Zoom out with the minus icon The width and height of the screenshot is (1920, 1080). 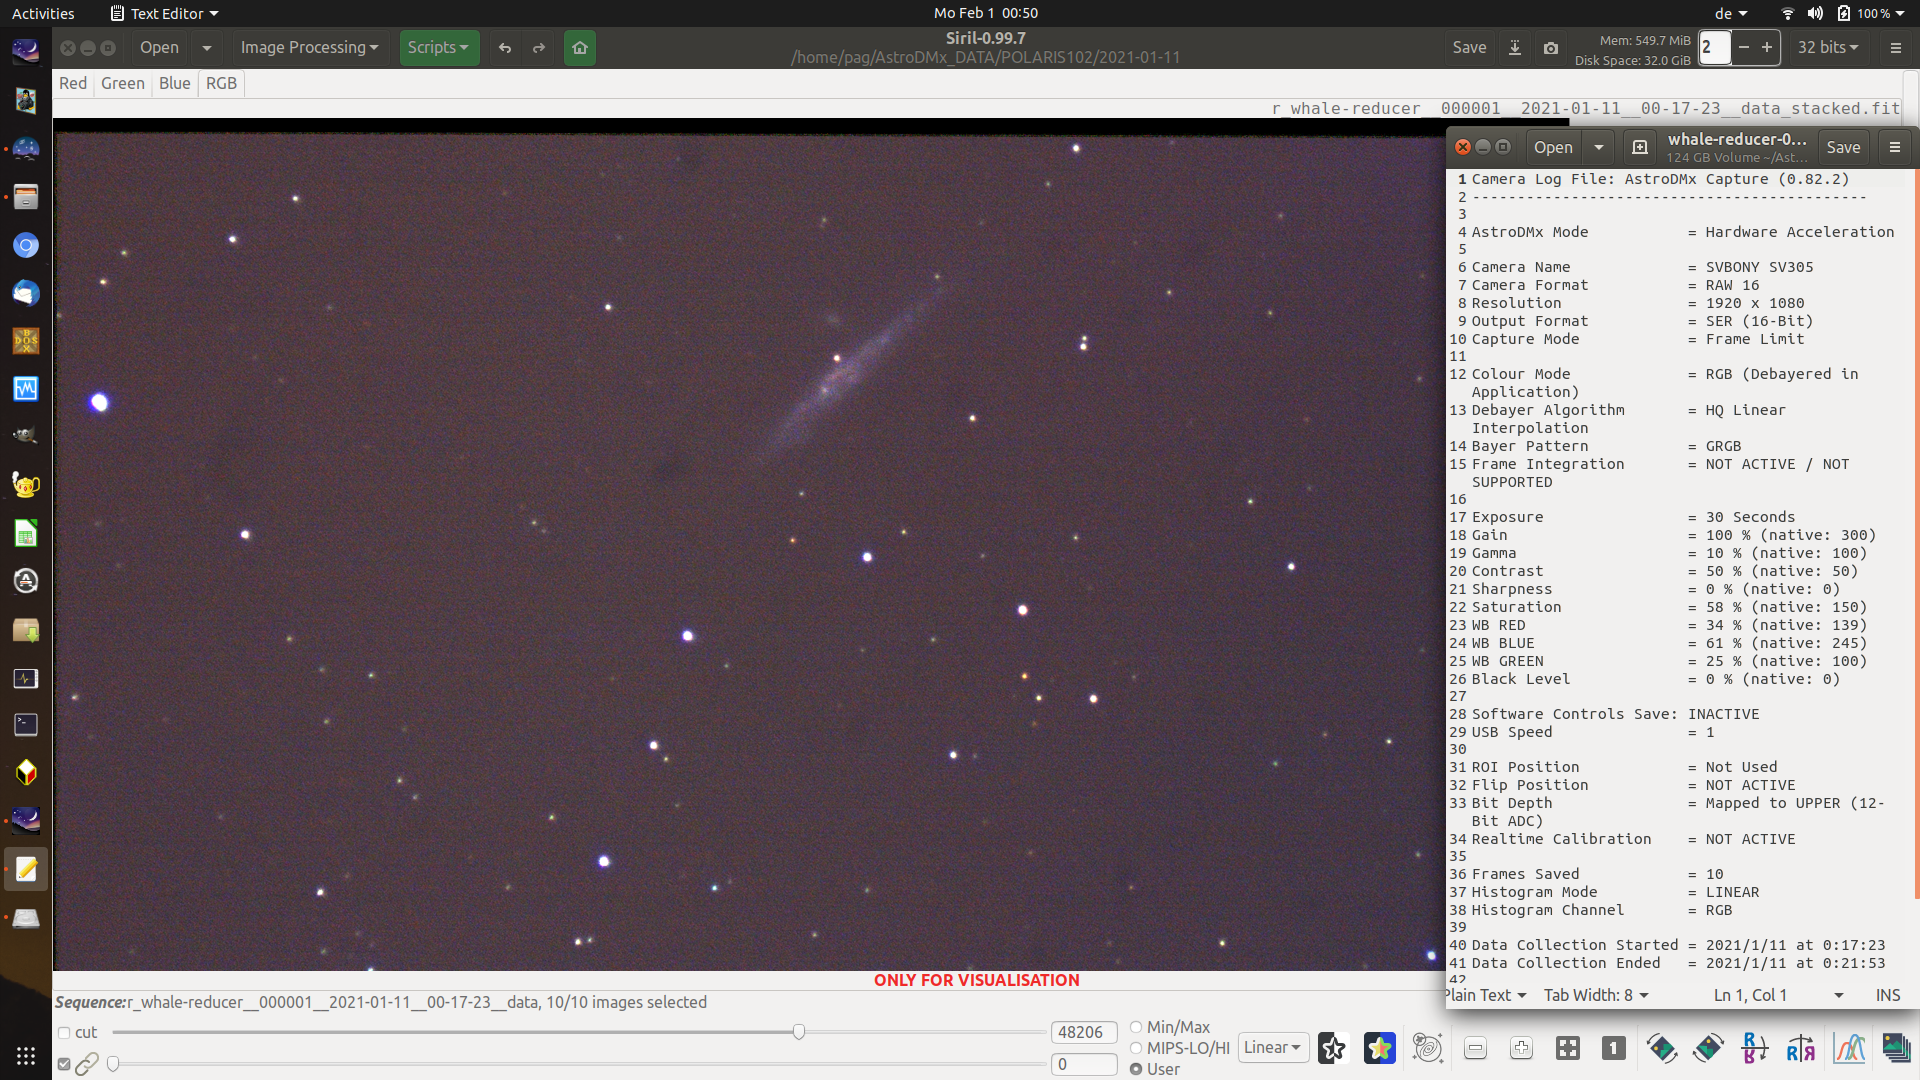(1475, 1048)
